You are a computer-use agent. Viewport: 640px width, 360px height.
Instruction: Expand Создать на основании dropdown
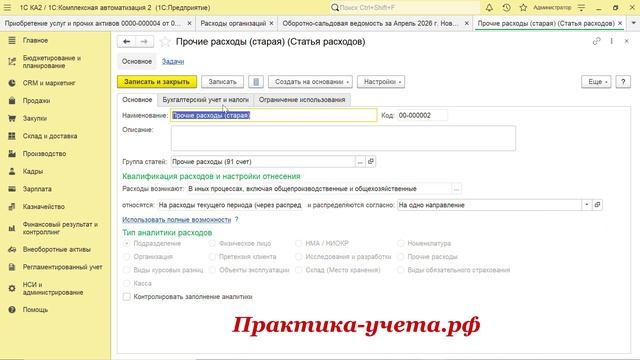pyautogui.click(x=311, y=82)
